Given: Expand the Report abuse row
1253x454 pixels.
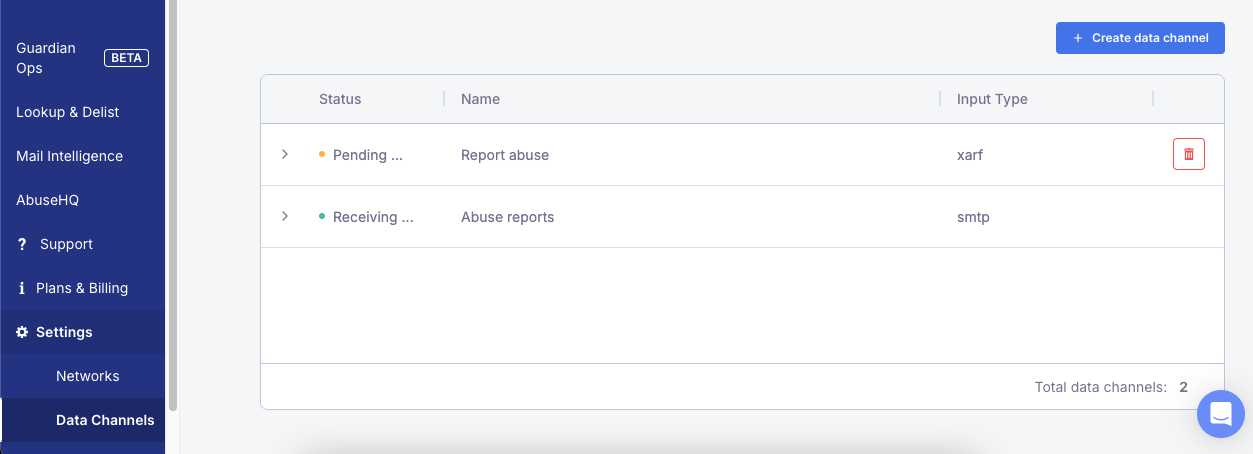Looking at the screenshot, I should click(285, 154).
